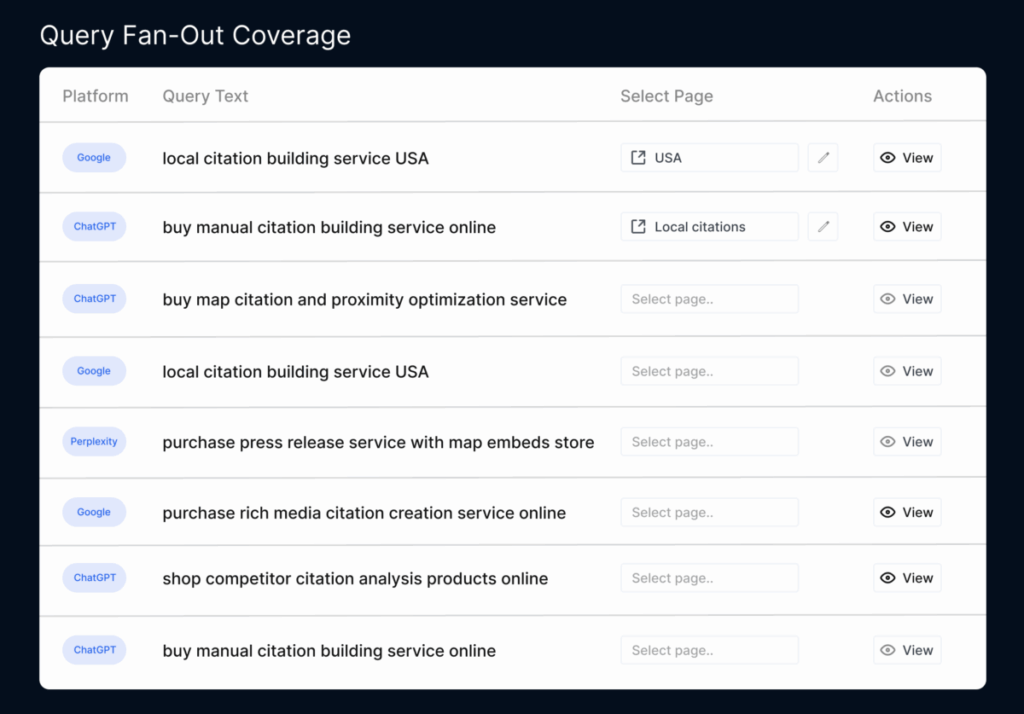
Task: Click the Perplexity platform badge
Action: tap(94, 442)
